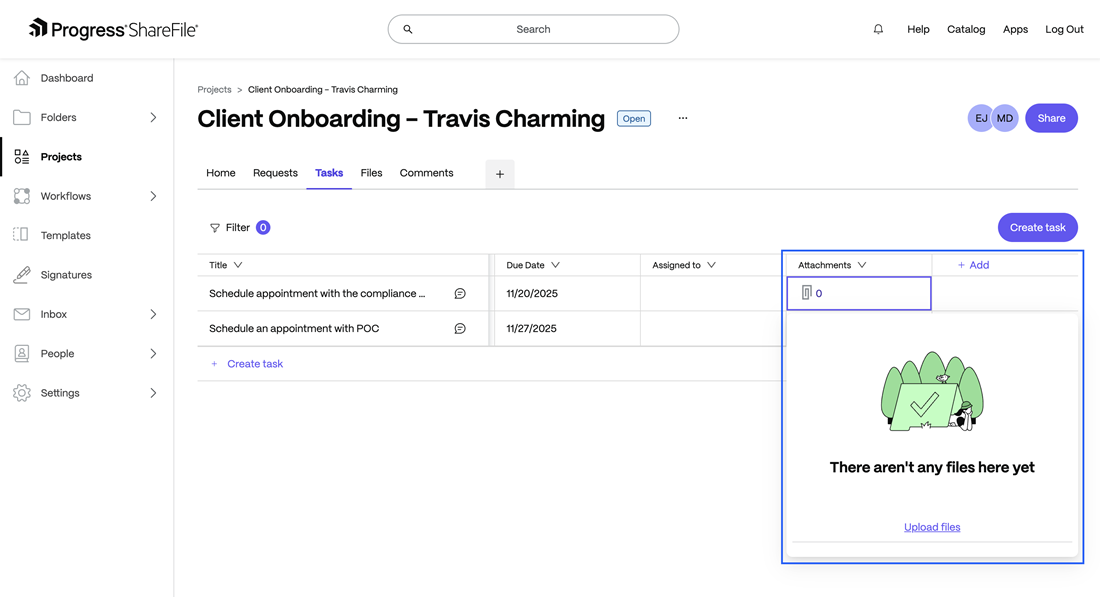Click the notification bell icon
The height and width of the screenshot is (597, 1100).
[878, 29]
